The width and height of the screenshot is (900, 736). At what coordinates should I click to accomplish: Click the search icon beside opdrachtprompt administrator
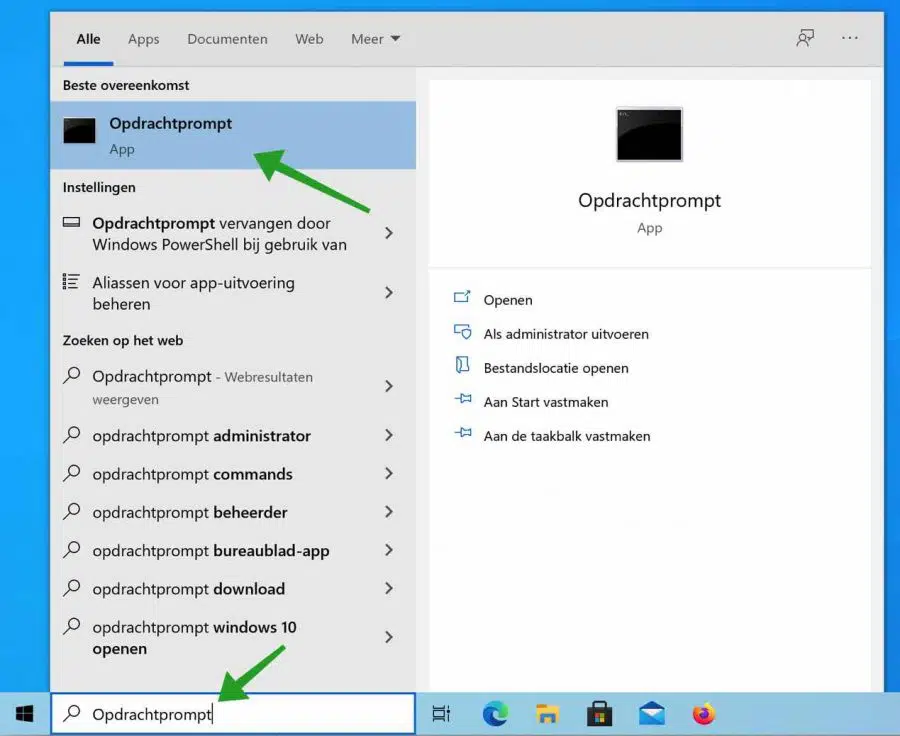(x=72, y=434)
